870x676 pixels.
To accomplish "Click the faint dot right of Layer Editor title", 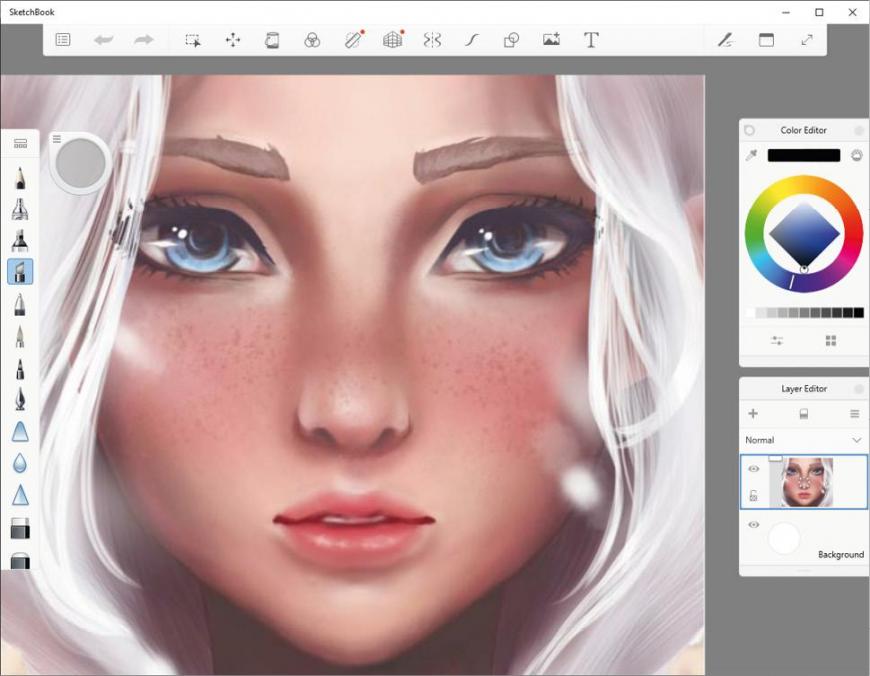I will pos(859,389).
